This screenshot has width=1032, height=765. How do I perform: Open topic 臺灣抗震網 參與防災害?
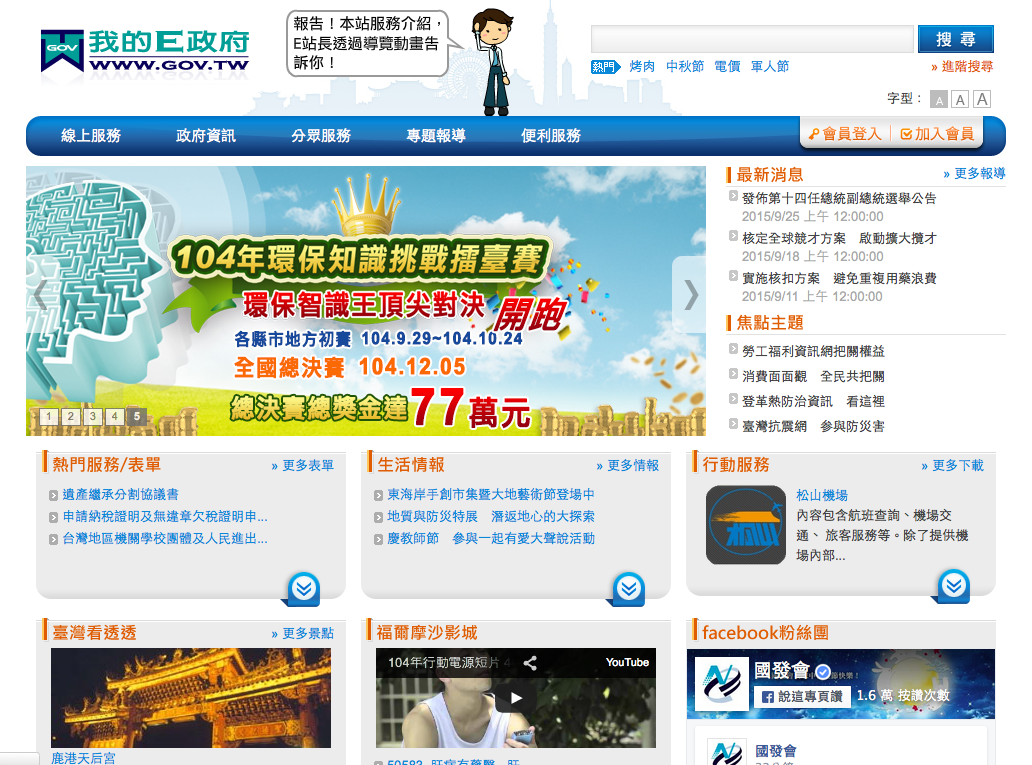(813, 427)
